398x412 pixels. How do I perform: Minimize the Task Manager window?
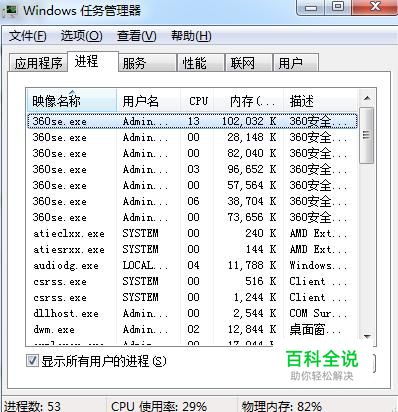310,7
